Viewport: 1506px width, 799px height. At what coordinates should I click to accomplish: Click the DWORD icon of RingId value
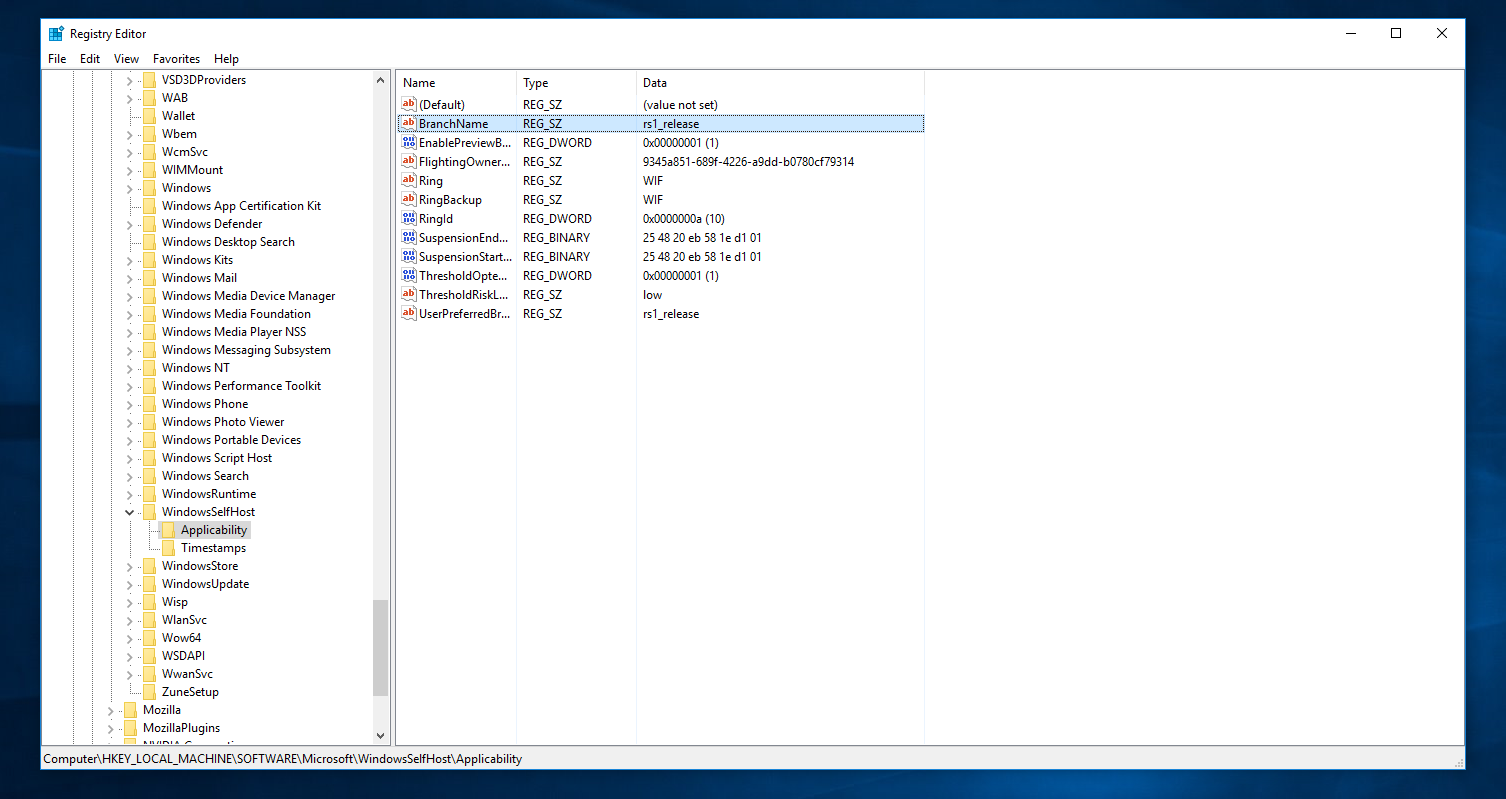(408, 219)
